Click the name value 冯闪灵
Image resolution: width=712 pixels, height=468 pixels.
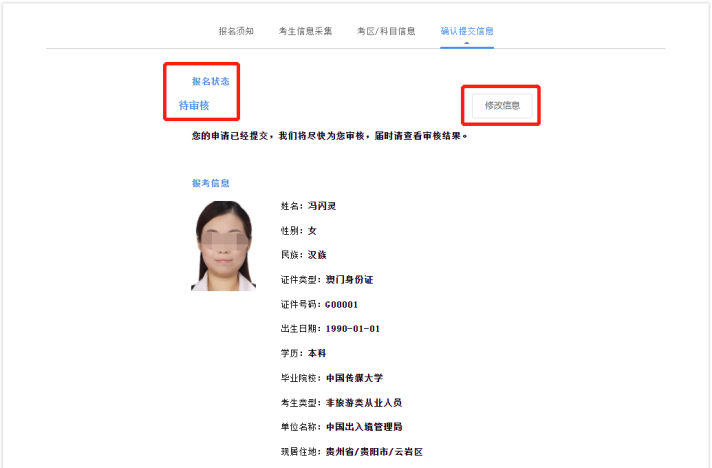tap(322, 206)
